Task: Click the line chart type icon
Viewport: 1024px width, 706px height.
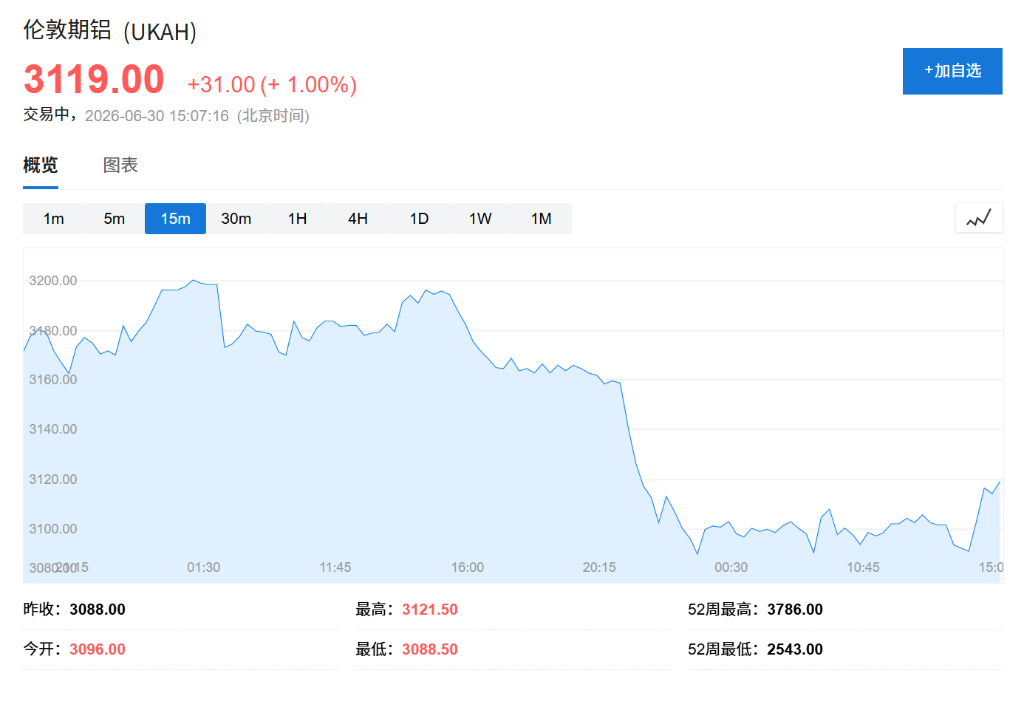Action: pos(979,218)
